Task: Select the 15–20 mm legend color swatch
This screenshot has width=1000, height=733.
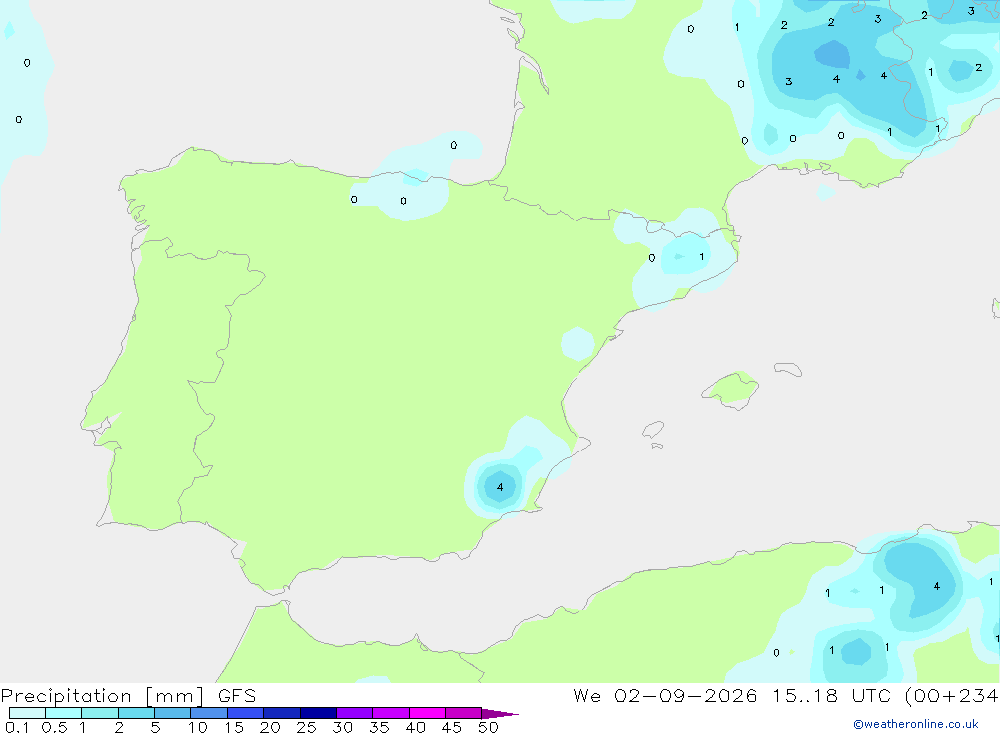Action: (x=245, y=713)
